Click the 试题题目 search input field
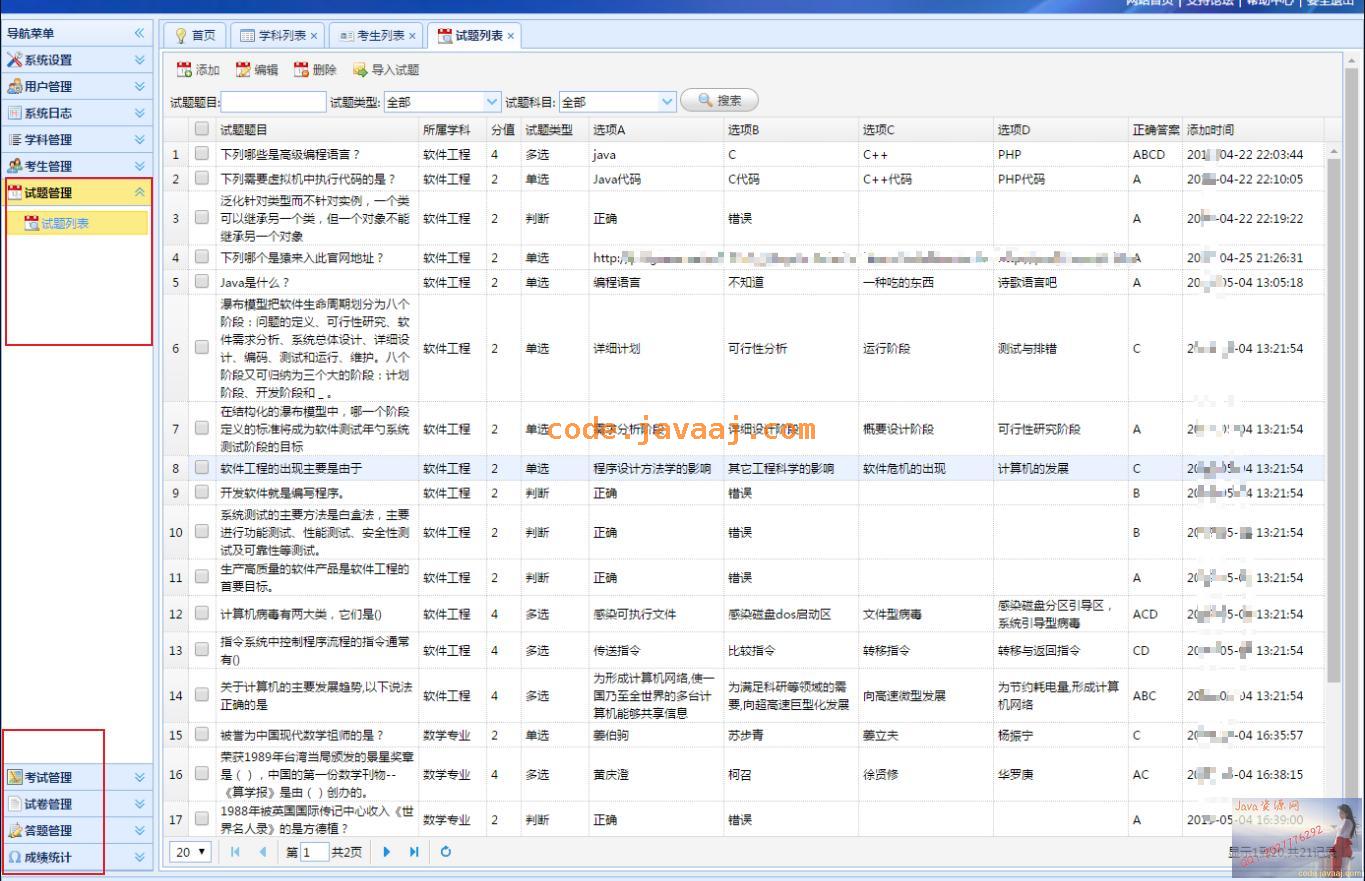This screenshot has width=1365, height=881. point(273,101)
